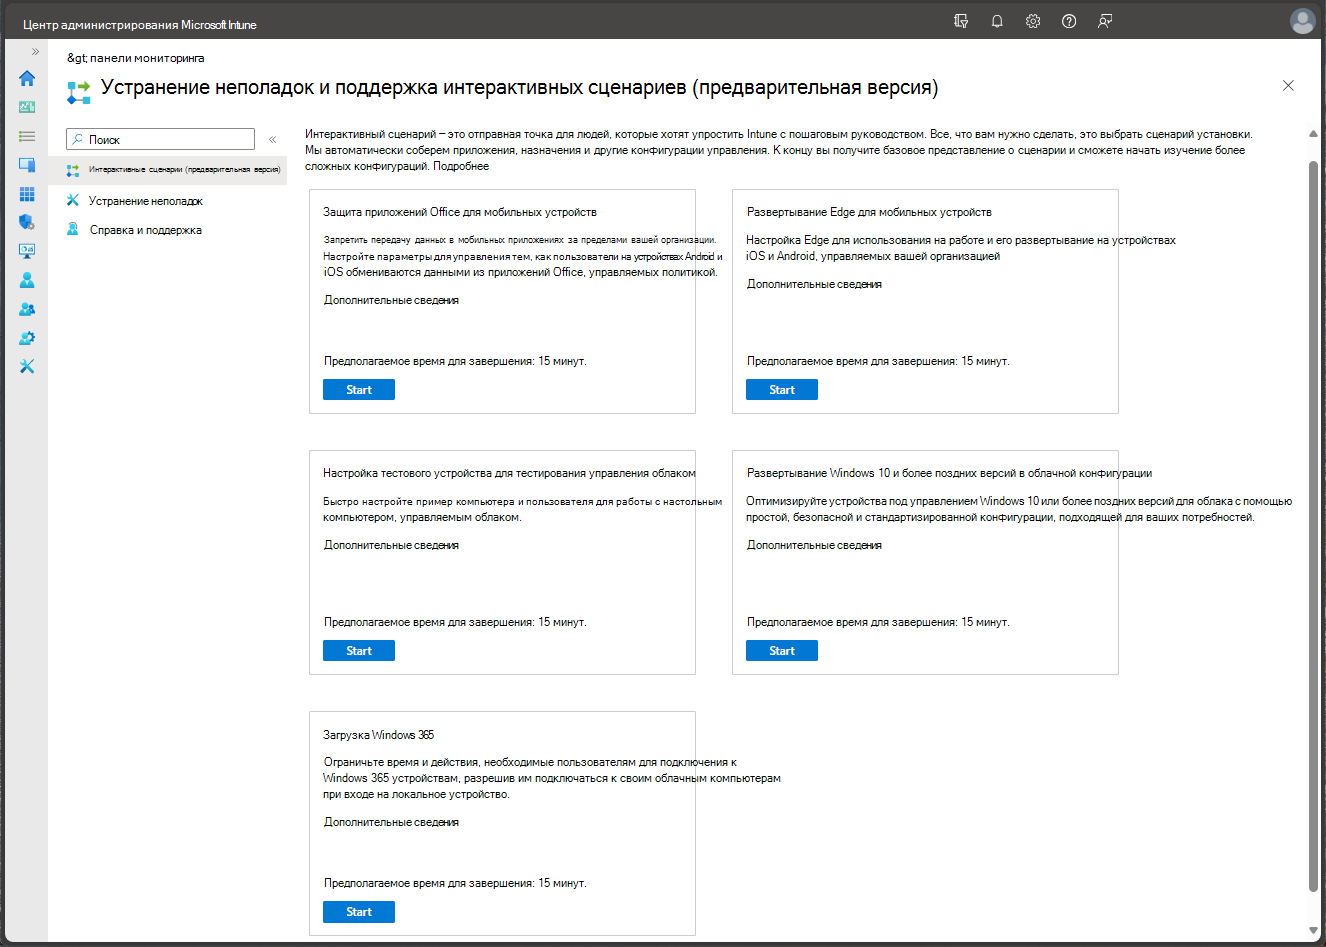The width and height of the screenshot is (1326, 947).
Task: Click the vertical scrollbar thumb
Action: click(x=1313, y=525)
